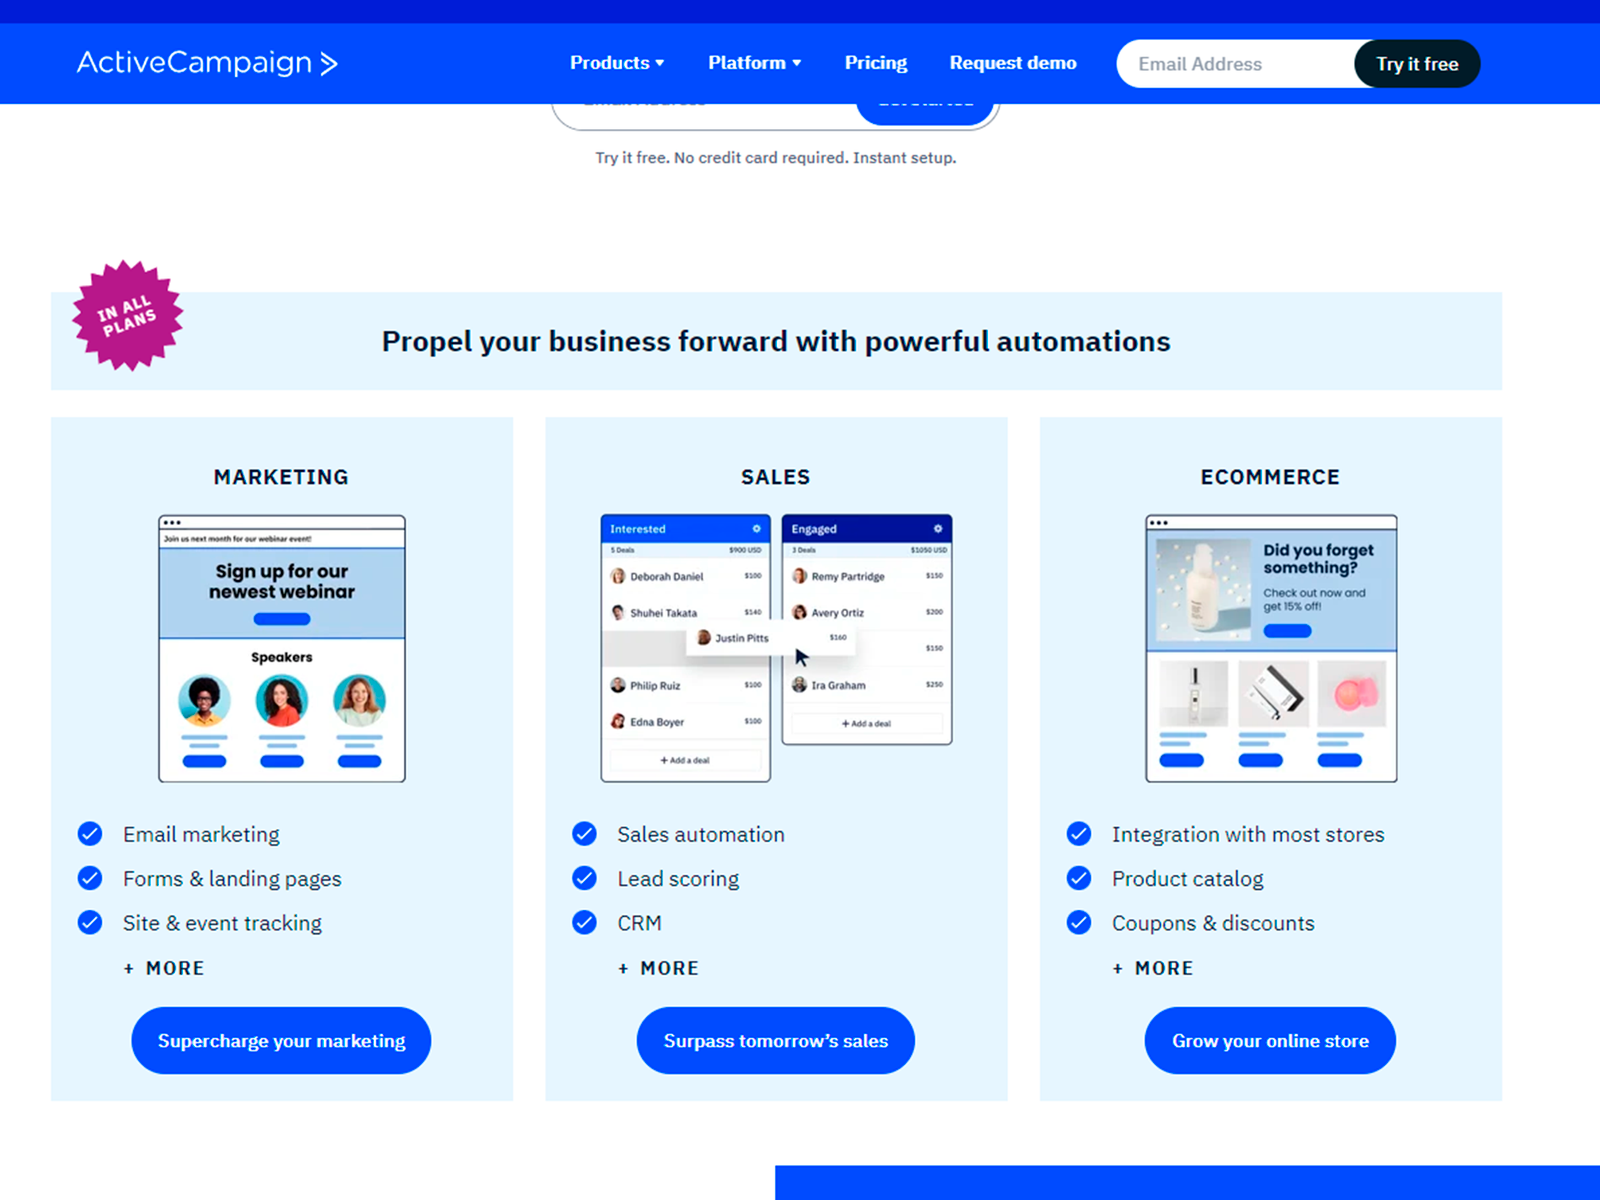
Task: Expand + MORE under Sales features
Action: (658, 968)
